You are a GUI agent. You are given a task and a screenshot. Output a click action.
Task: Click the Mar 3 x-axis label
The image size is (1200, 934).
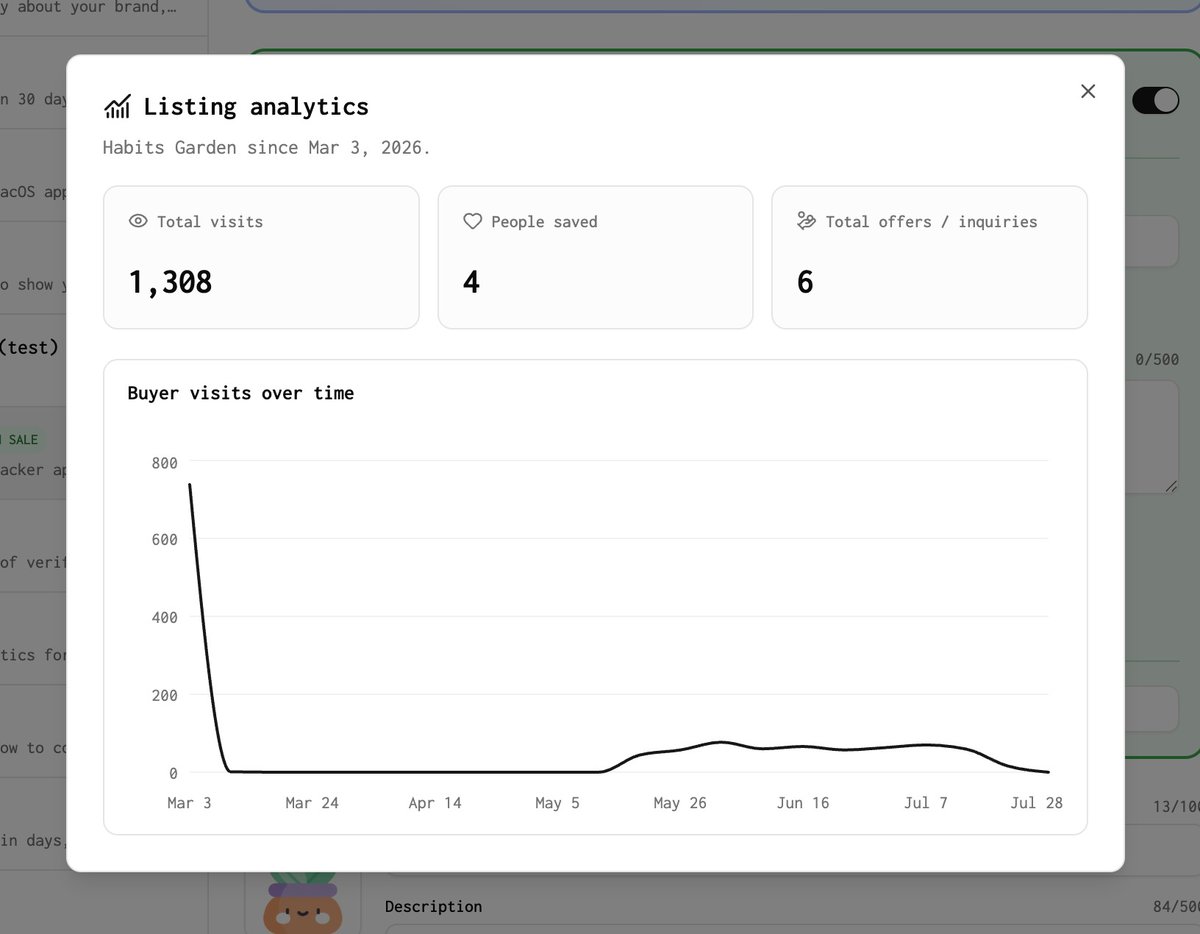coord(189,802)
